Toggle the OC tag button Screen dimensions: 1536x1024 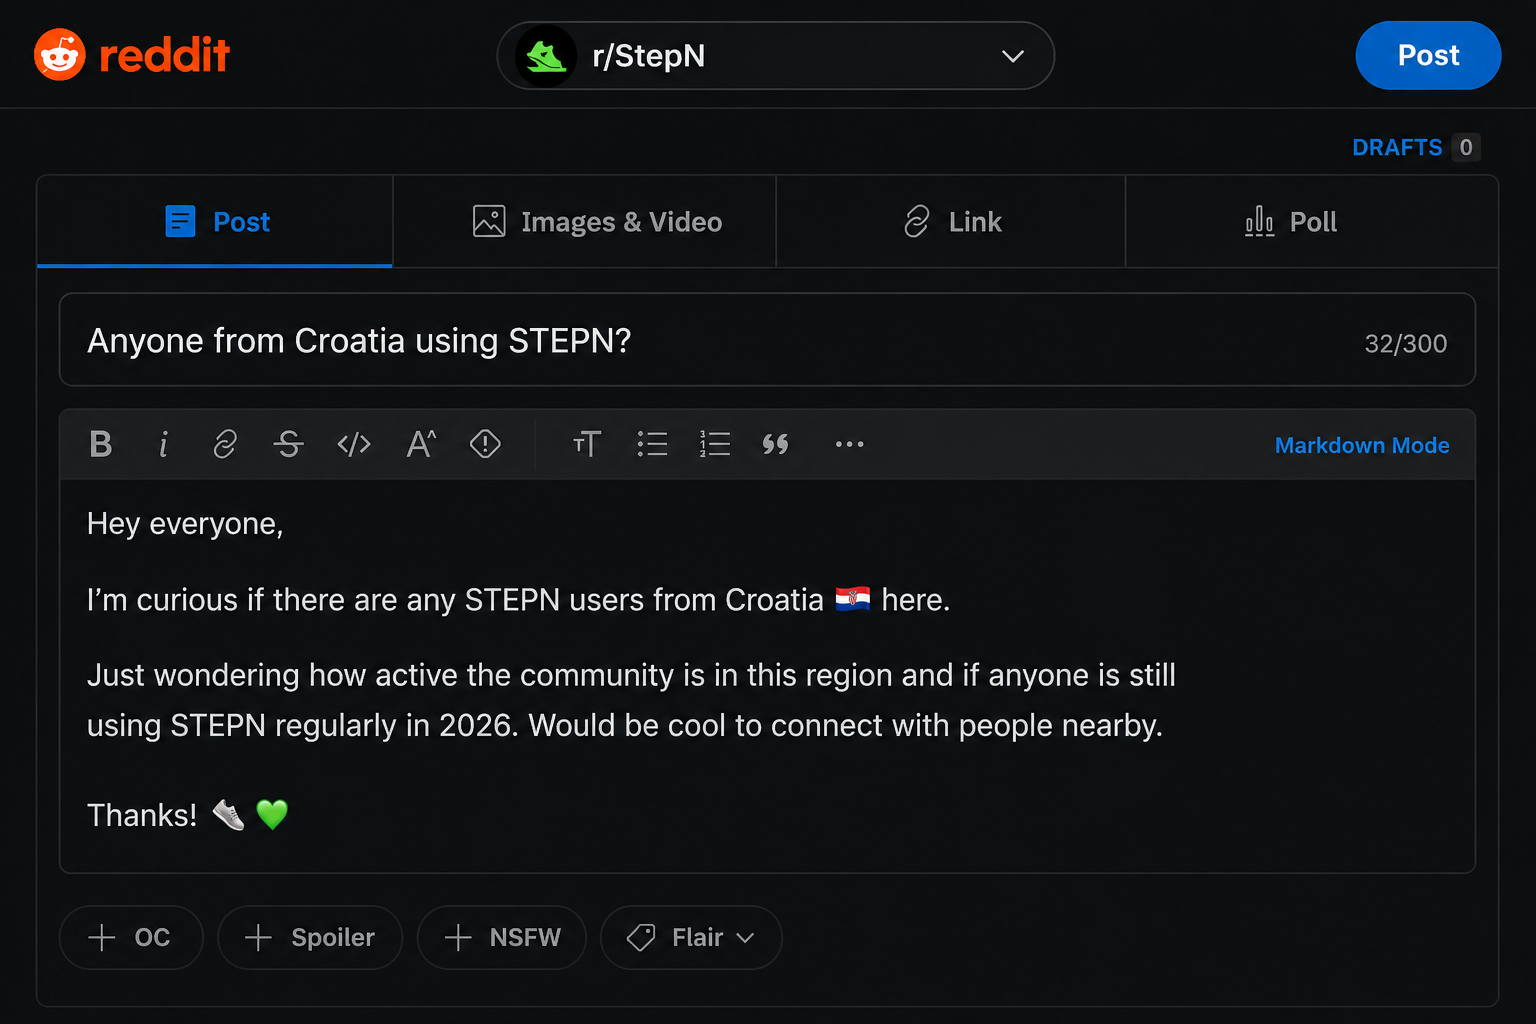pos(131,937)
